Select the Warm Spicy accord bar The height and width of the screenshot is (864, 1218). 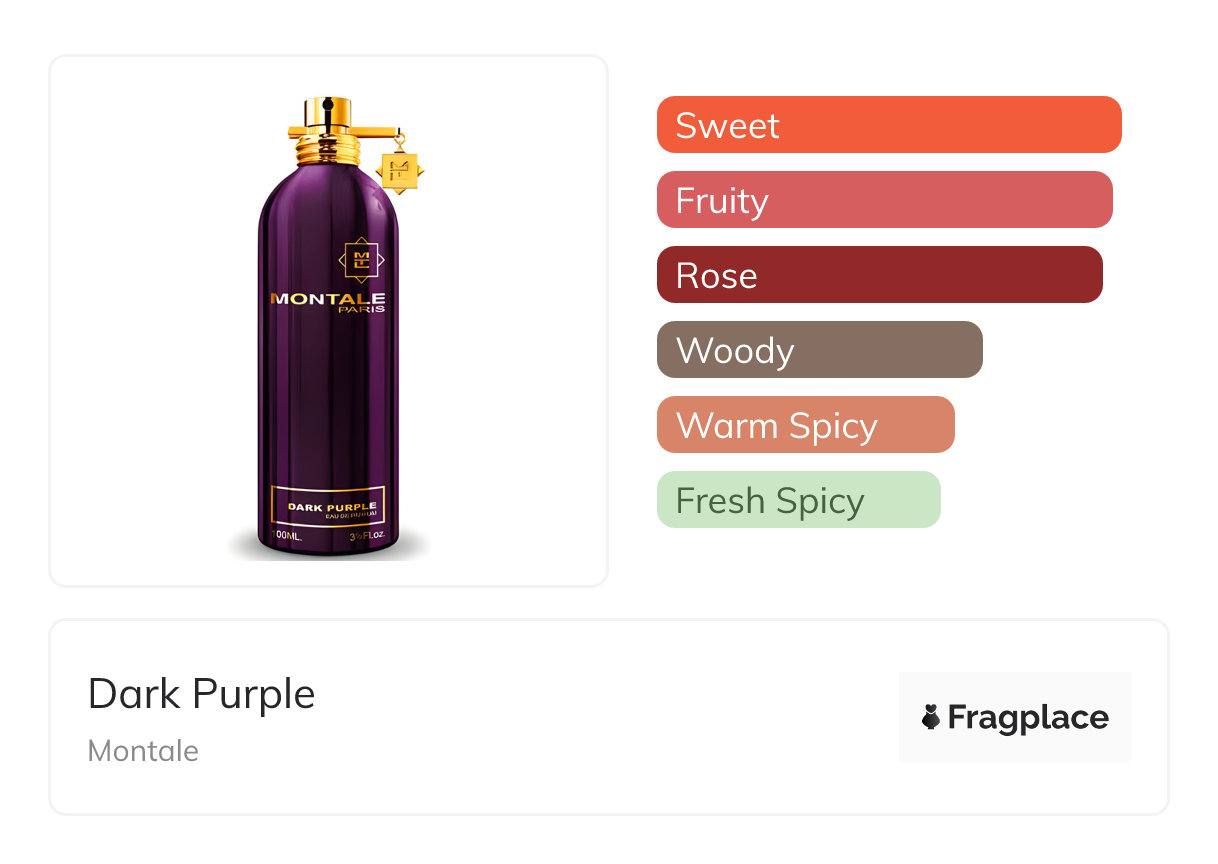(x=806, y=425)
